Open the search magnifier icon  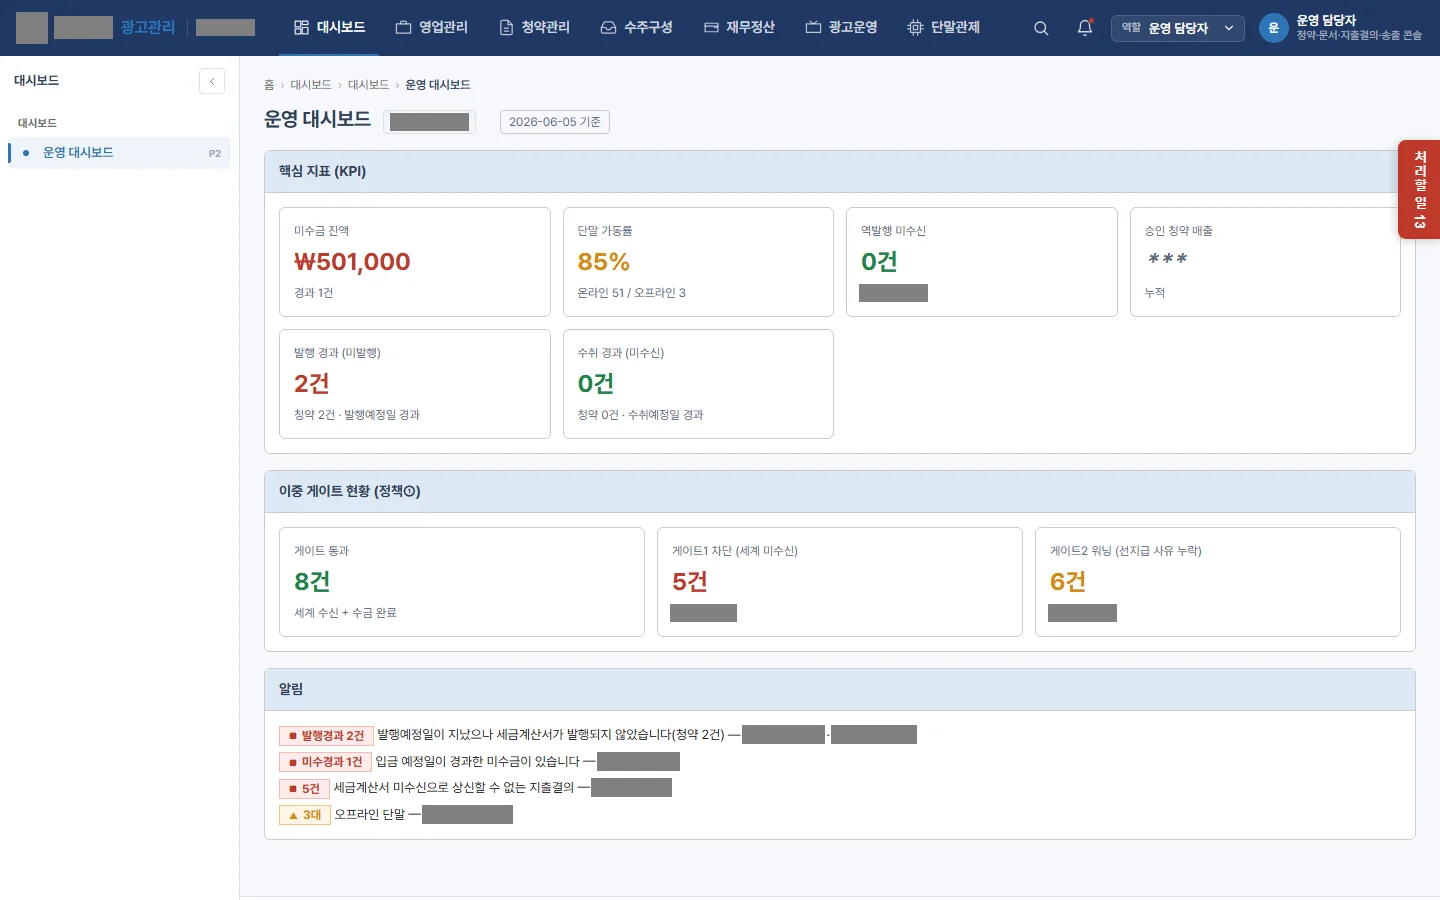(1041, 28)
